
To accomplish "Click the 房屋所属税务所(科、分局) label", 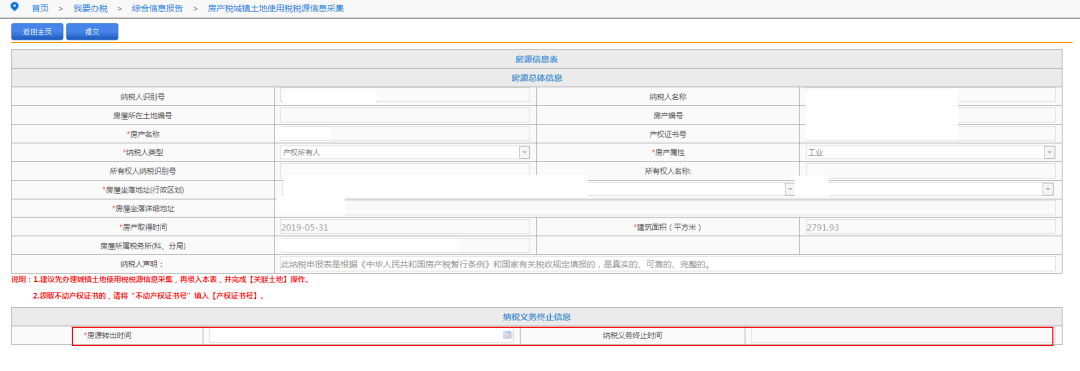I will tap(143, 245).
